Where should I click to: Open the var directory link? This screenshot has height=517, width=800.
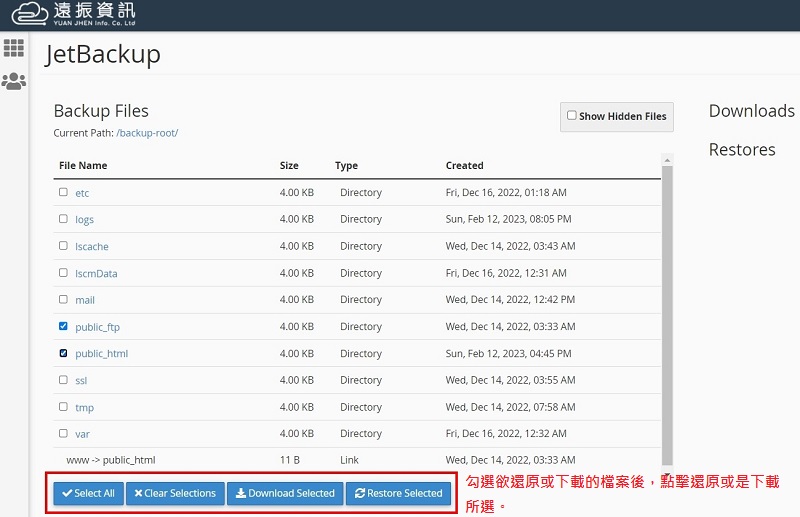pyautogui.click(x=82, y=434)
